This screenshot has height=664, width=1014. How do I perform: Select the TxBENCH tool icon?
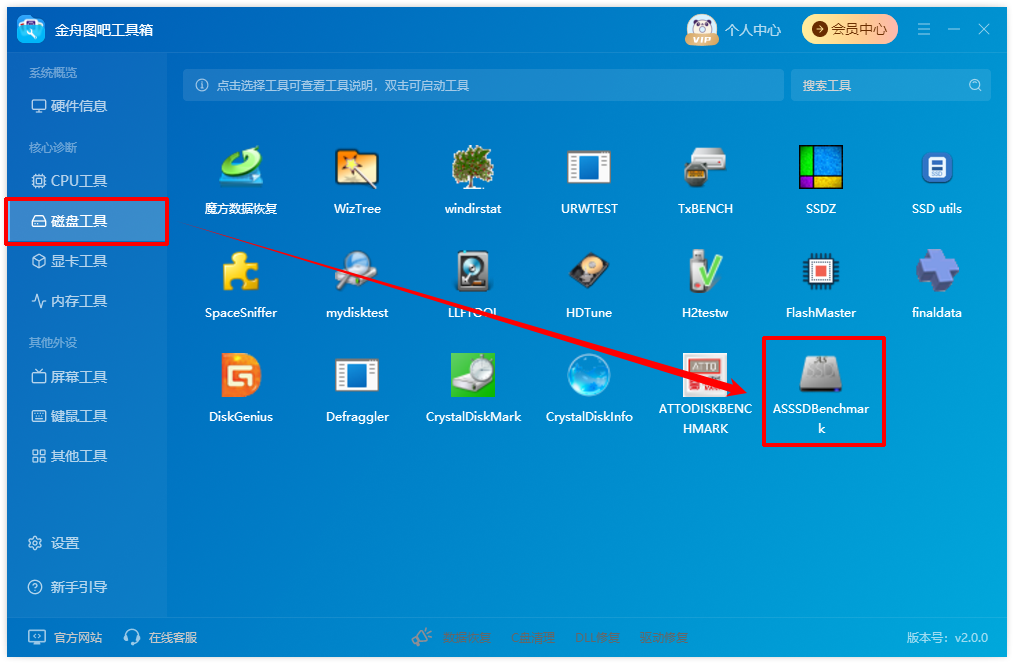click(x=705, y=167)
